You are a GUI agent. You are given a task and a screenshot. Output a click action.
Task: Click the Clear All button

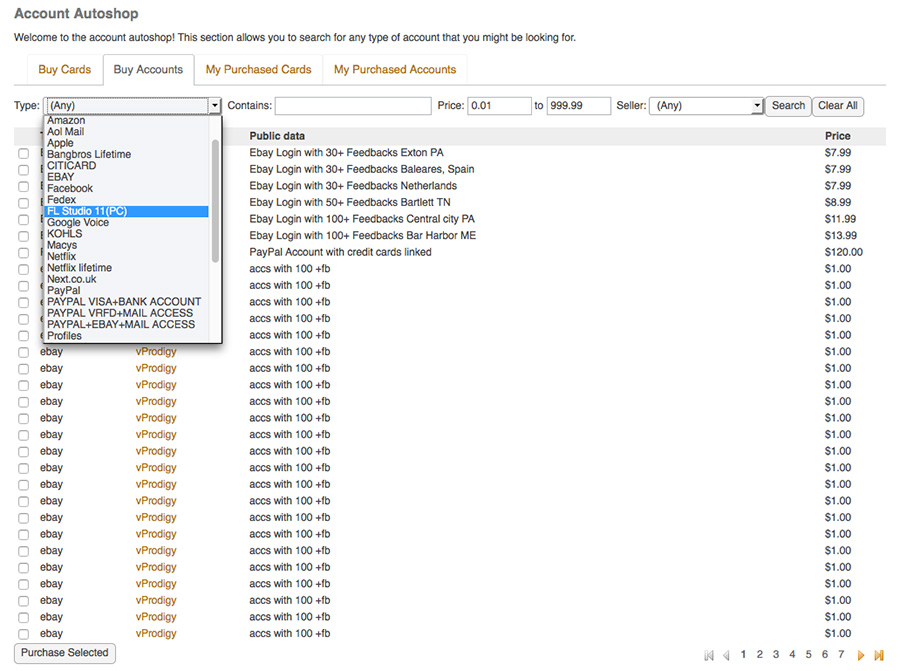point(837,105)
